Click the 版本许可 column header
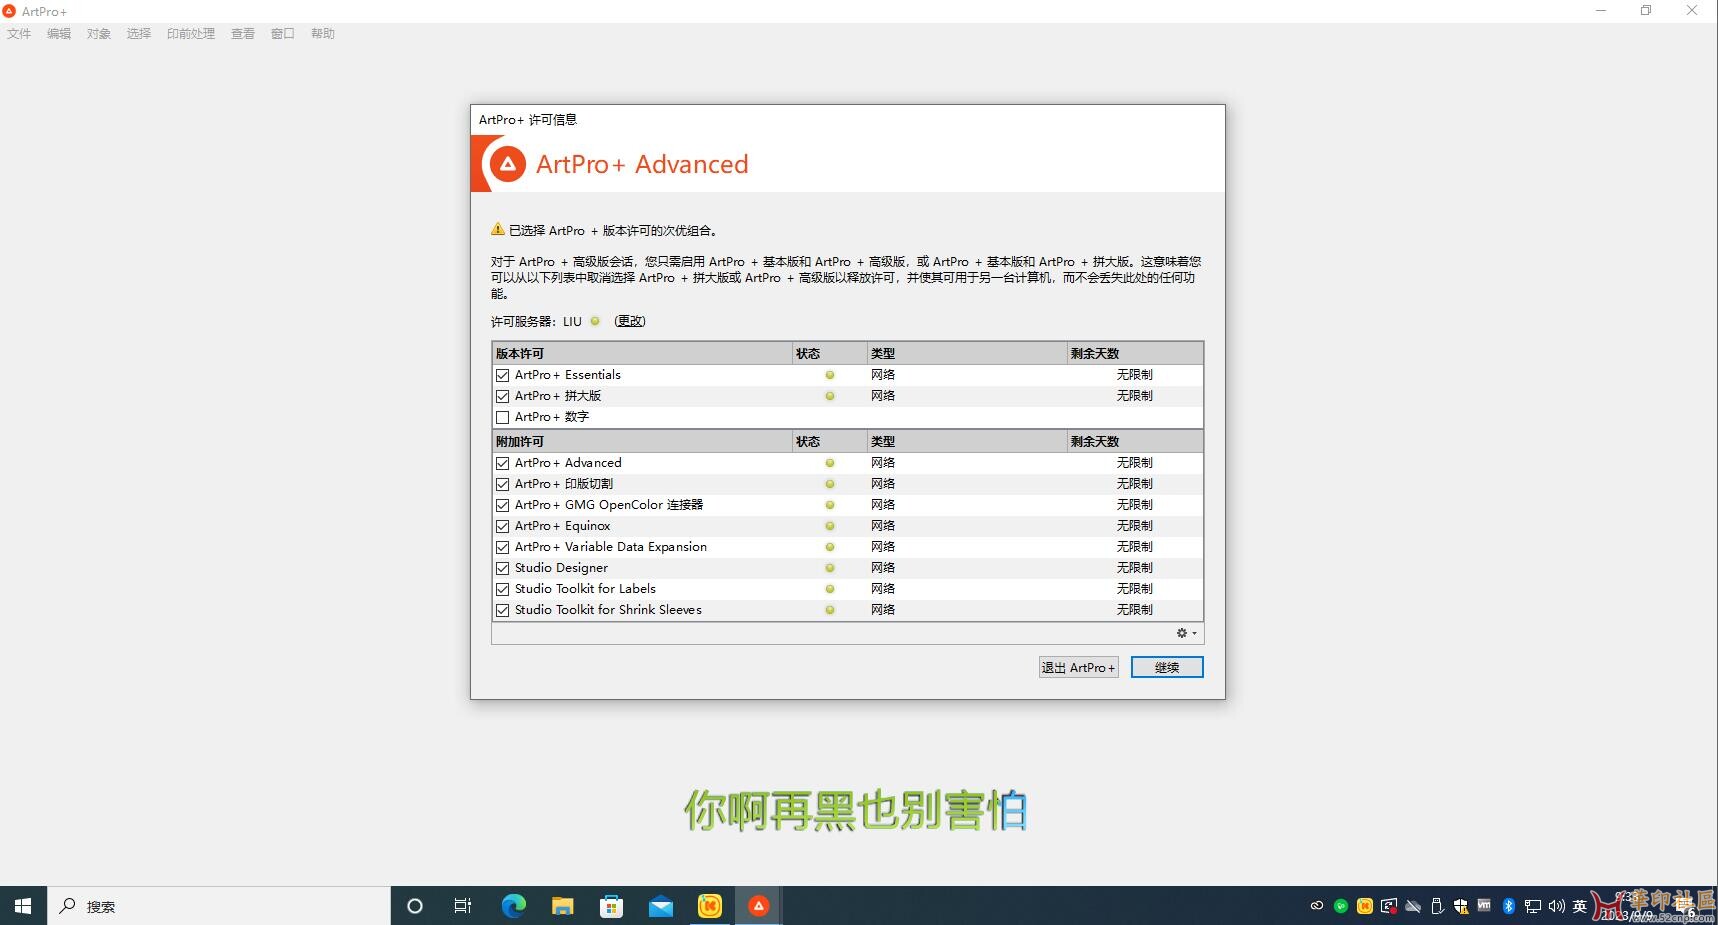Viewport: 1718px width, 925px height. pos(642,353)
